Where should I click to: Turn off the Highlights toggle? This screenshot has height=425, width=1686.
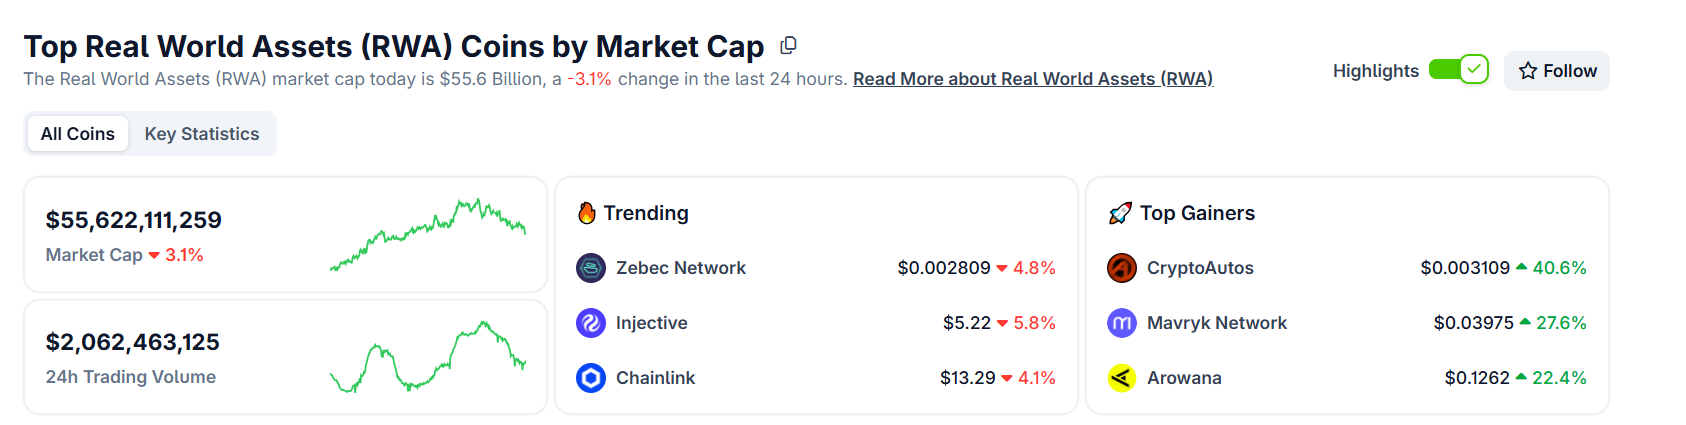tap(1459, 70)
